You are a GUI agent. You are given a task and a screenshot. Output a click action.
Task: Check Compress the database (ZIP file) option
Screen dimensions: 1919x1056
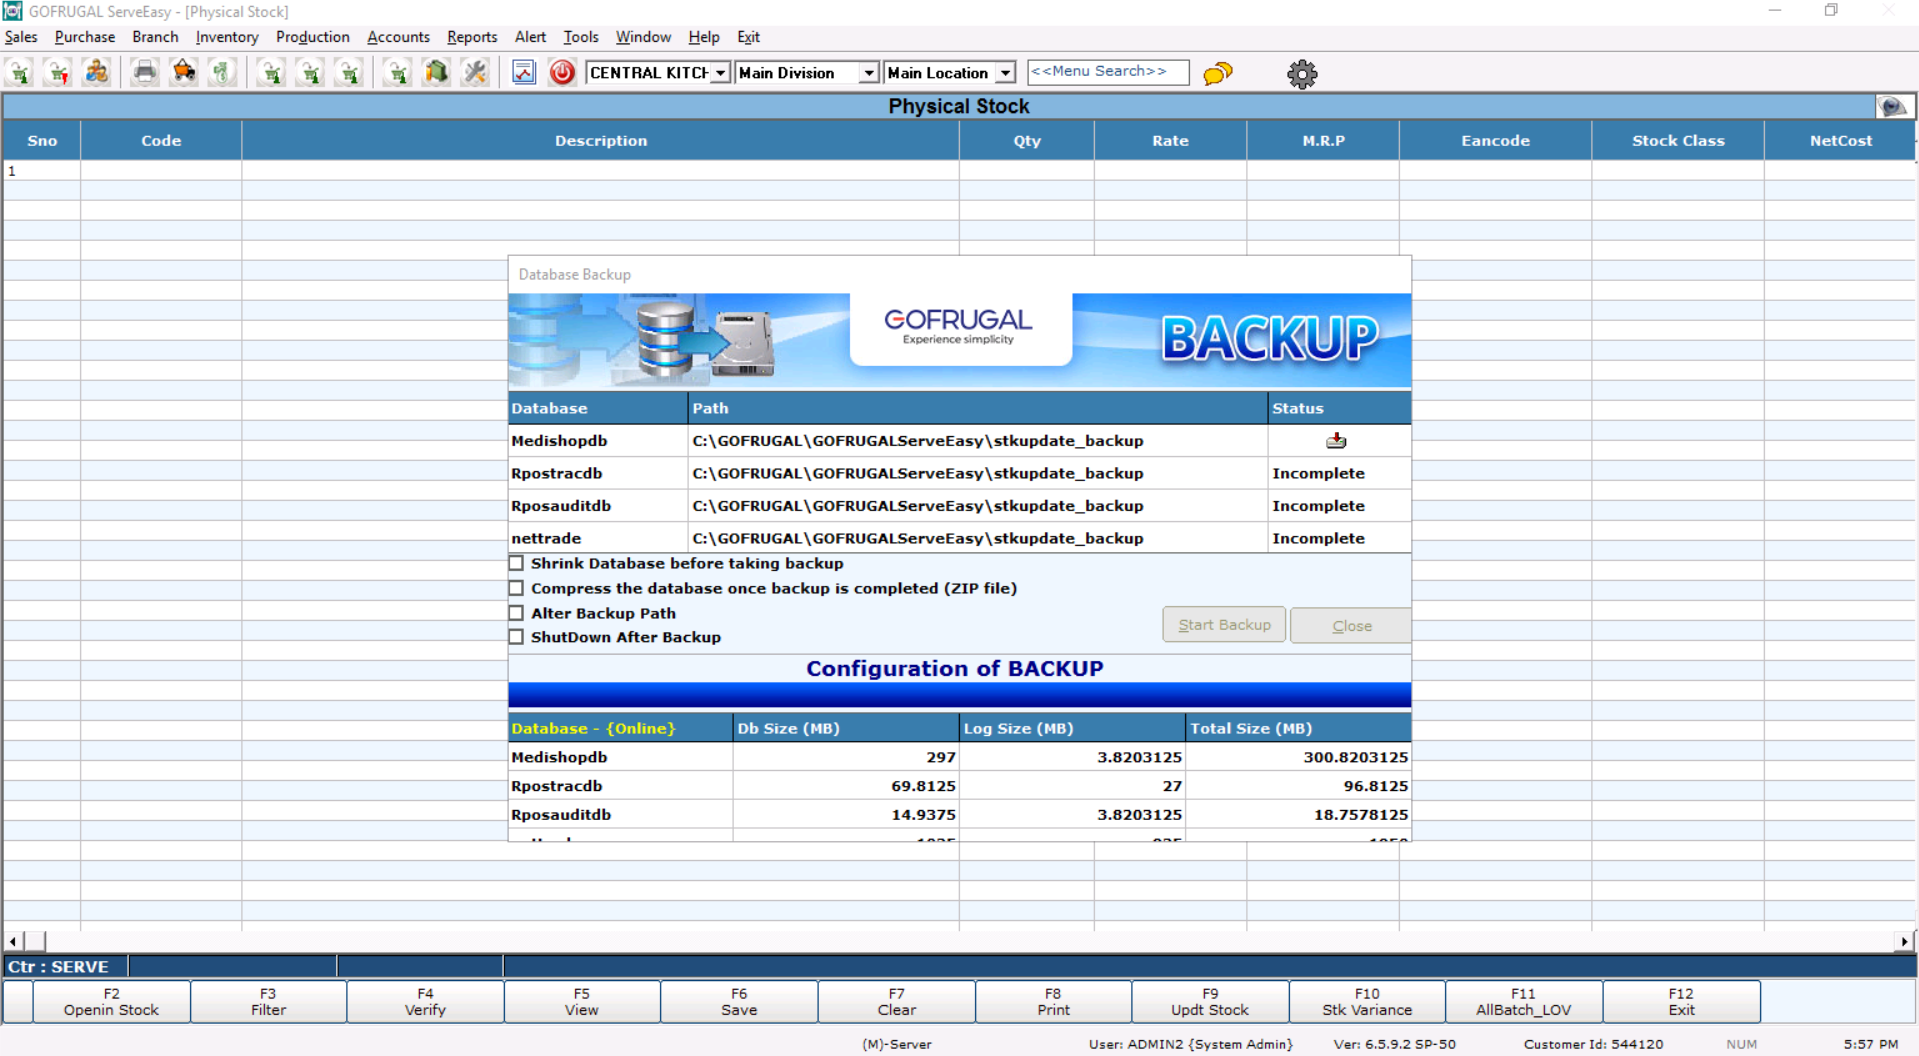[517, 589]
